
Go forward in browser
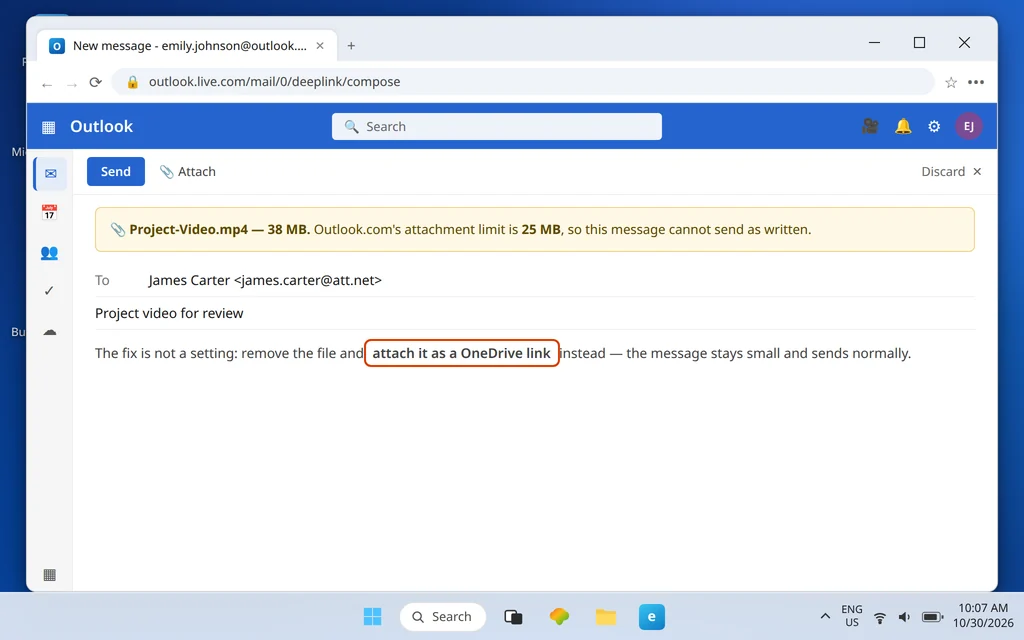(x=71, y=83)
